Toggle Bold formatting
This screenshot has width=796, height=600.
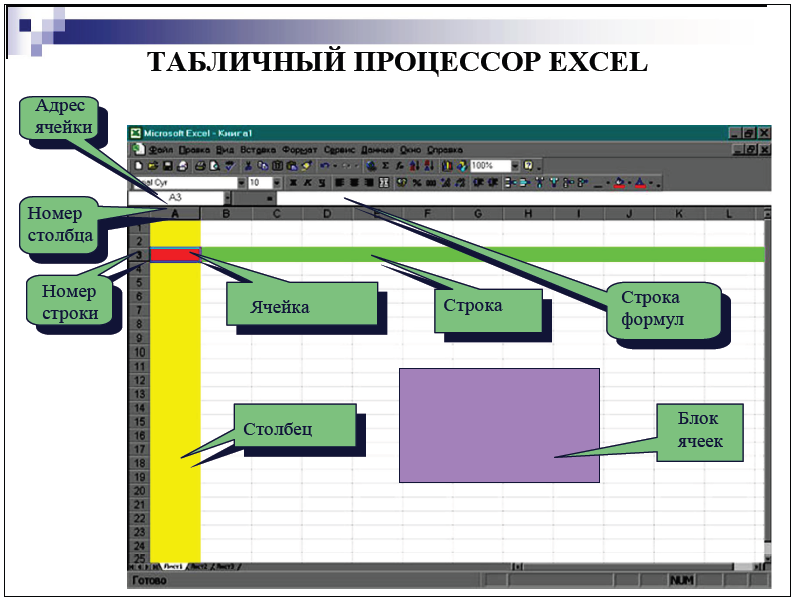pos(293,182)
